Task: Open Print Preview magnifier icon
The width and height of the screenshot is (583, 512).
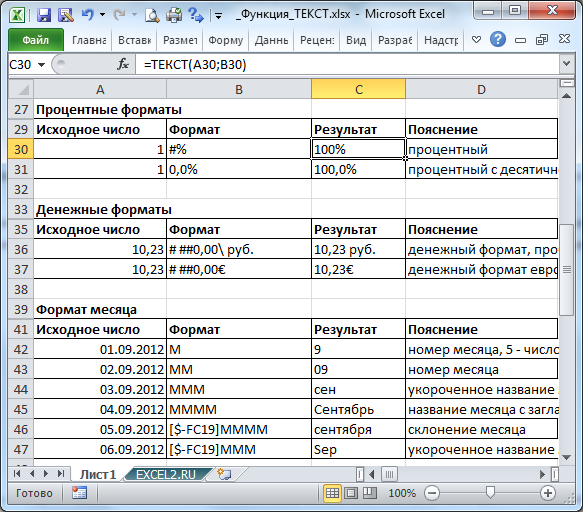Action: pyautogui.click(x=152, y=15)
